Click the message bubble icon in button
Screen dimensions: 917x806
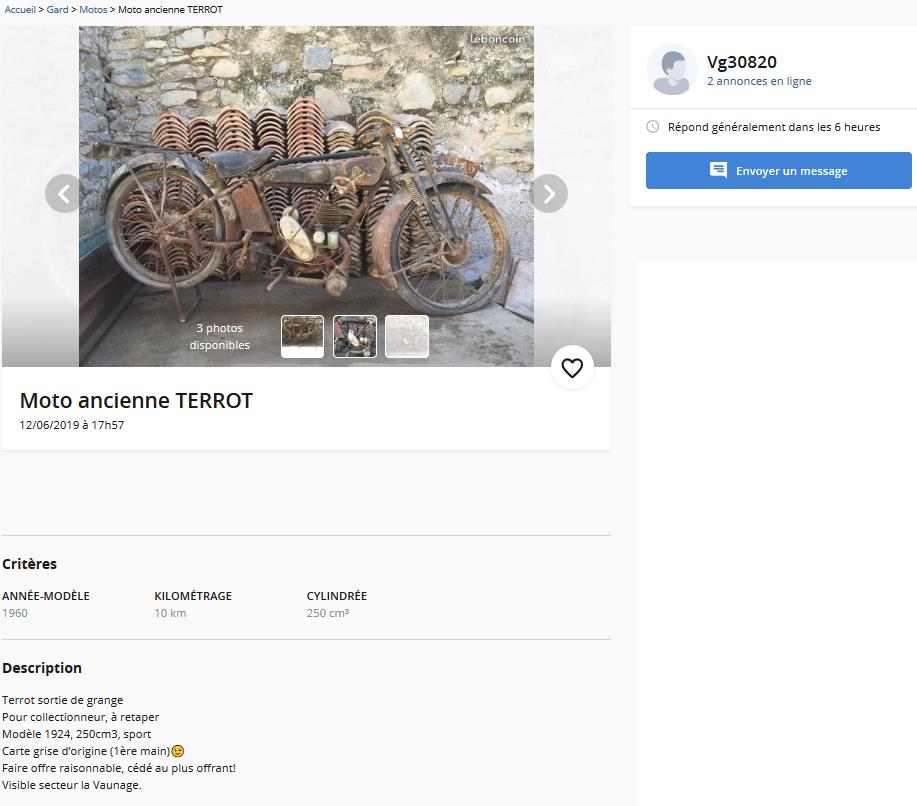pos(718,170)
